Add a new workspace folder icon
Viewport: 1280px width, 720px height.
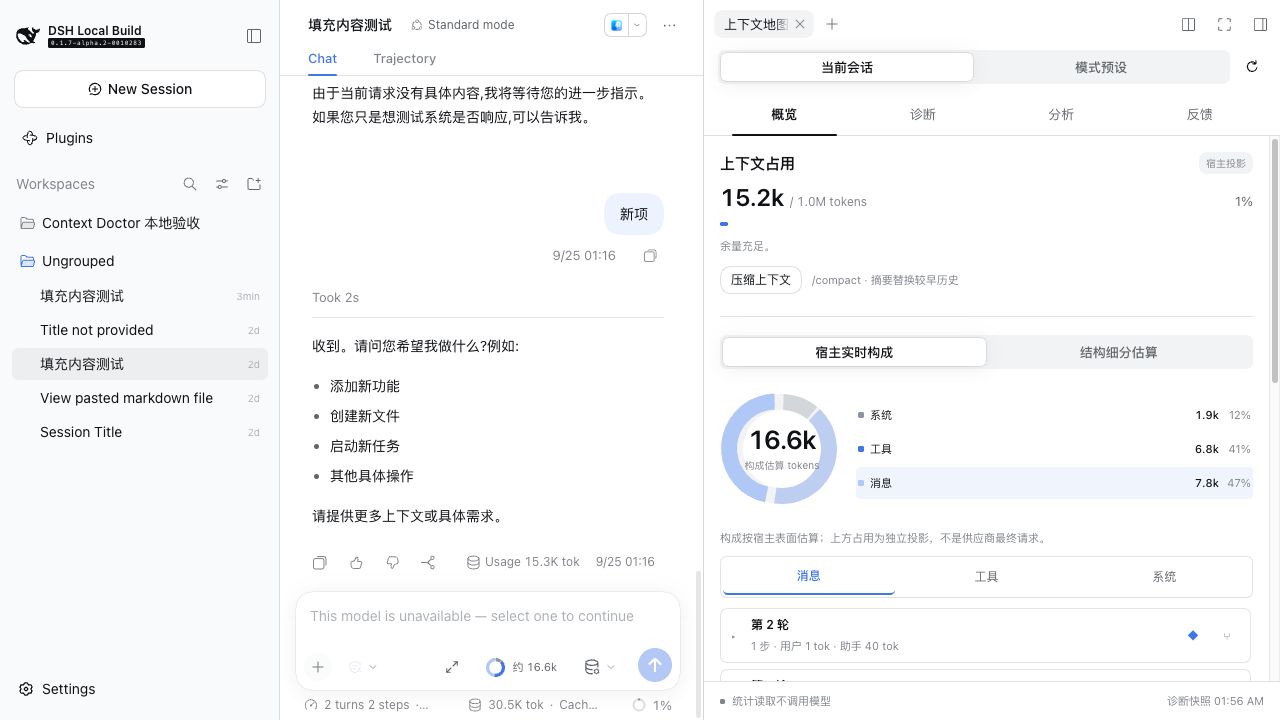click(254, 184)
